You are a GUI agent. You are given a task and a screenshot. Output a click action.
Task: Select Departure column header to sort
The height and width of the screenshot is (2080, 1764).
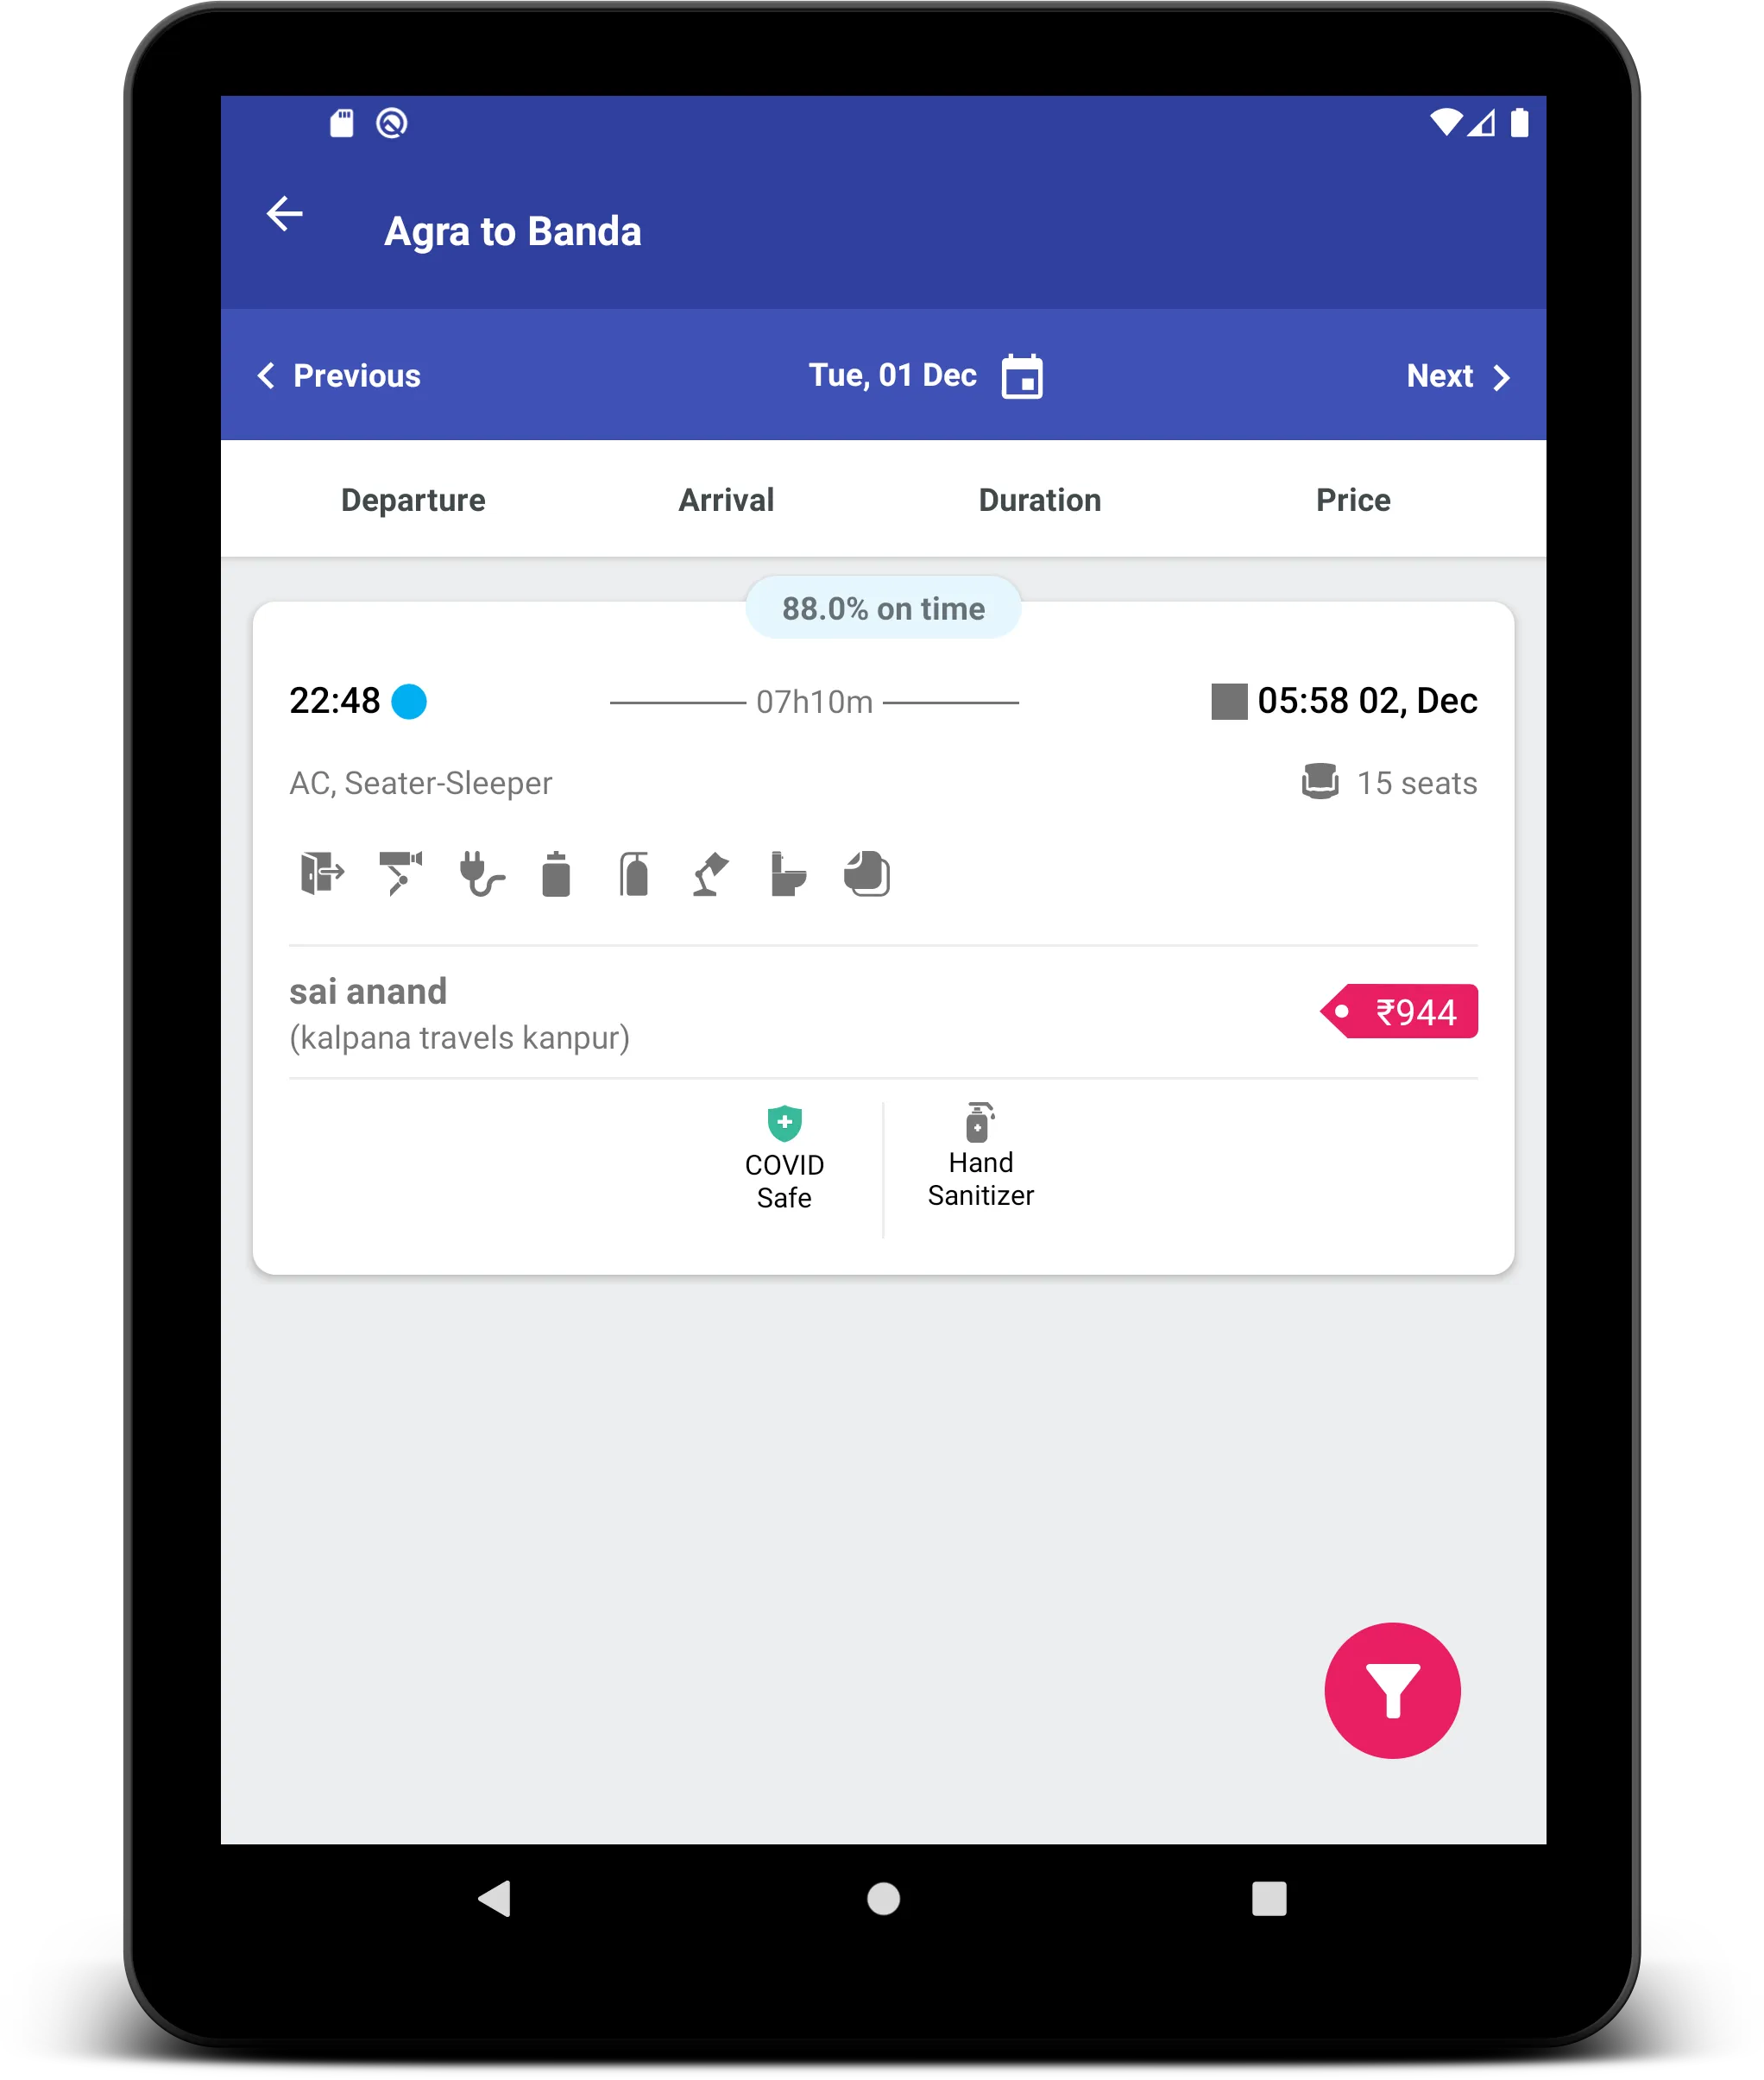pos(415,499)
